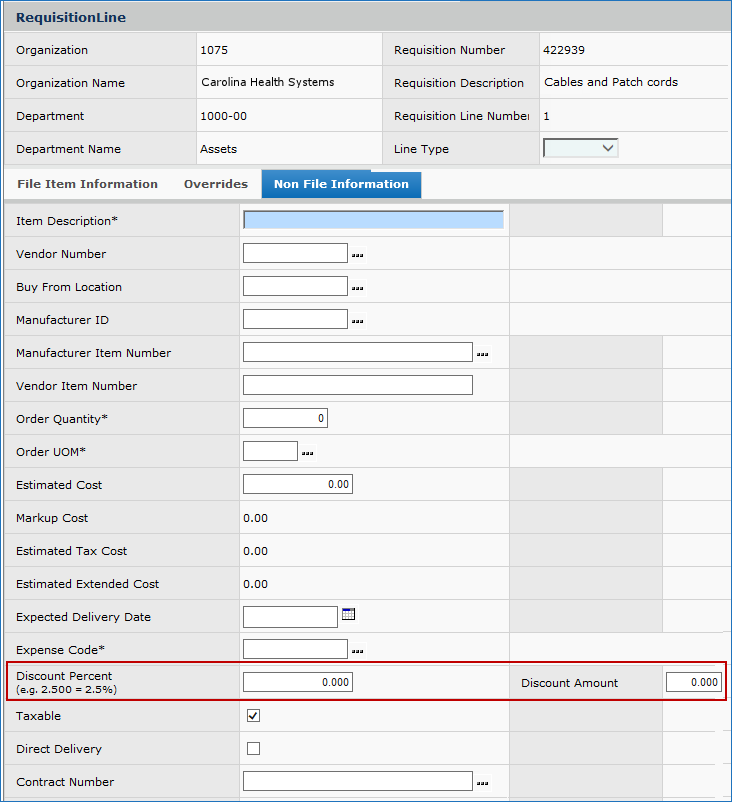Open Expense Code lookup ellipsis

[x=358, y=651]
